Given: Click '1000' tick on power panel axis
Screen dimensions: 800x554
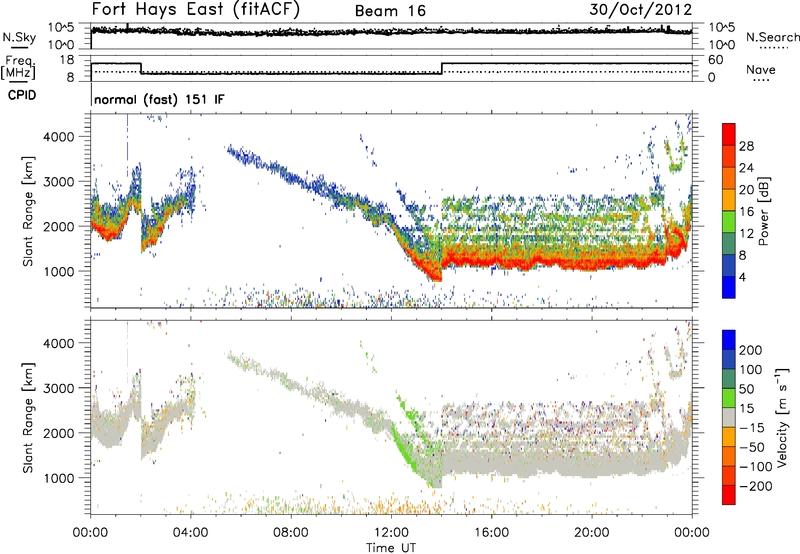Looking at the screenshot, I should tap(59, 271).
